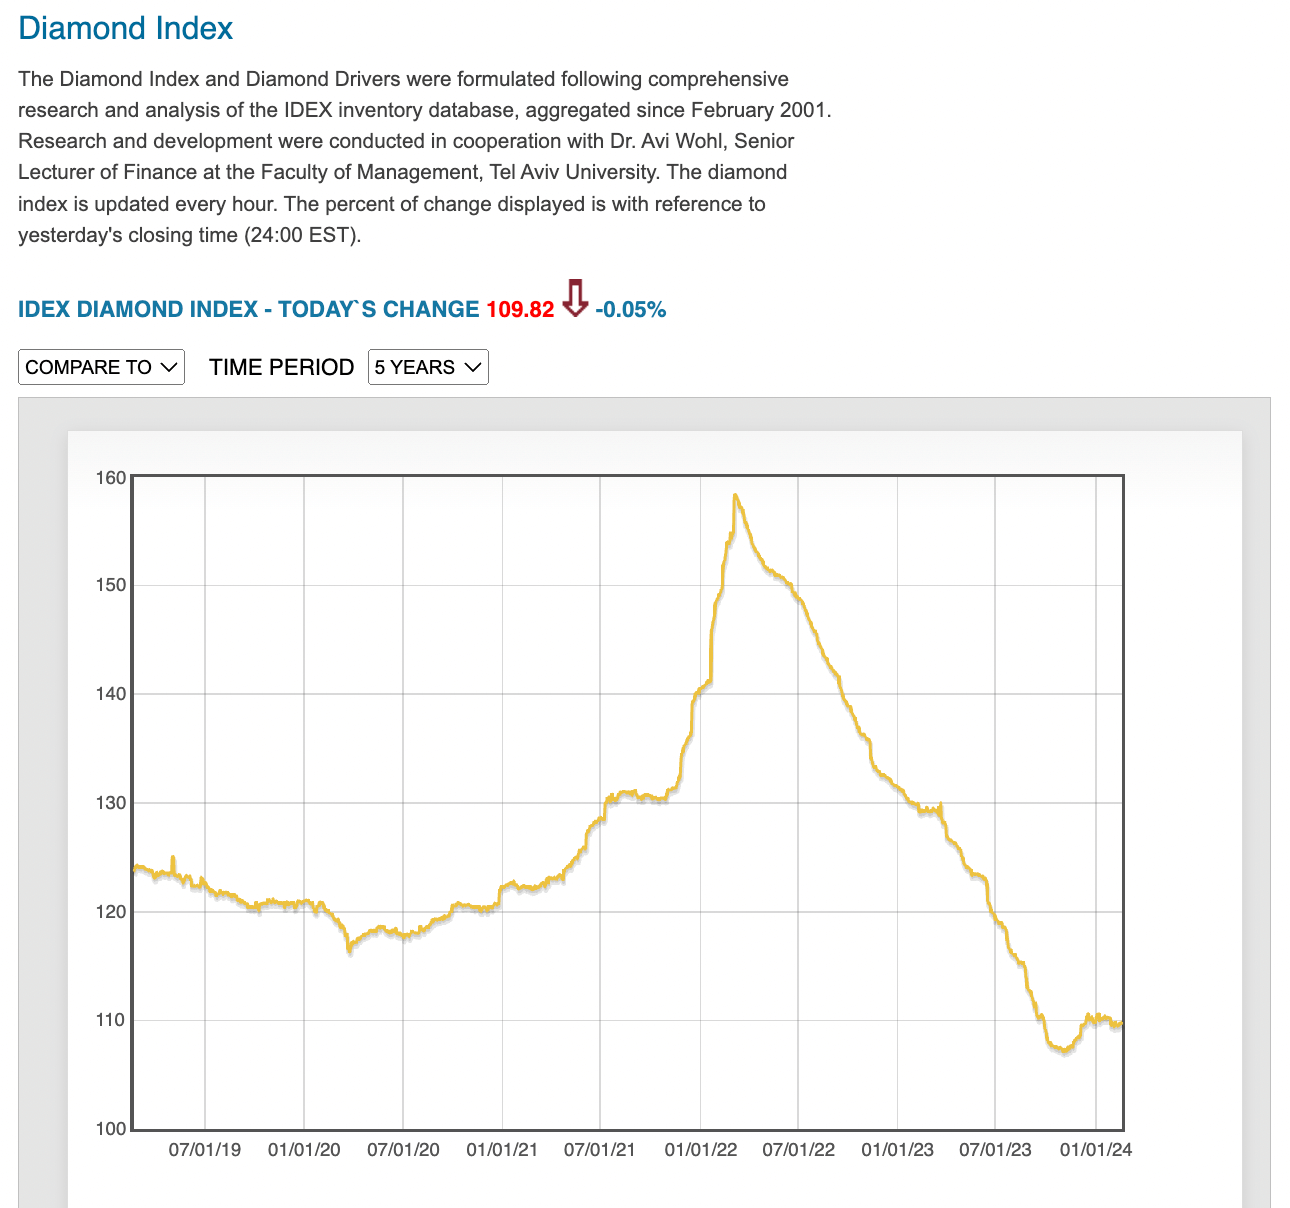Click the 130 y-axis label

(113, 803)
